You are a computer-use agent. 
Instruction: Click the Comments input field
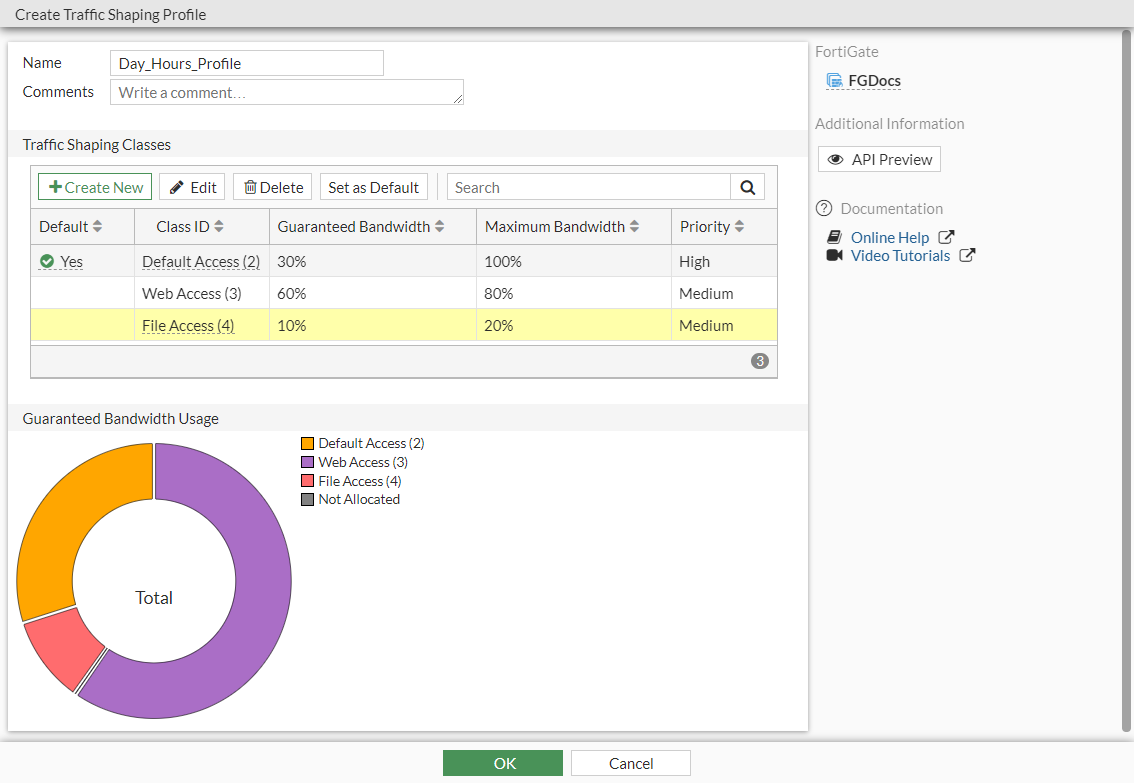[x=287, y=92]
